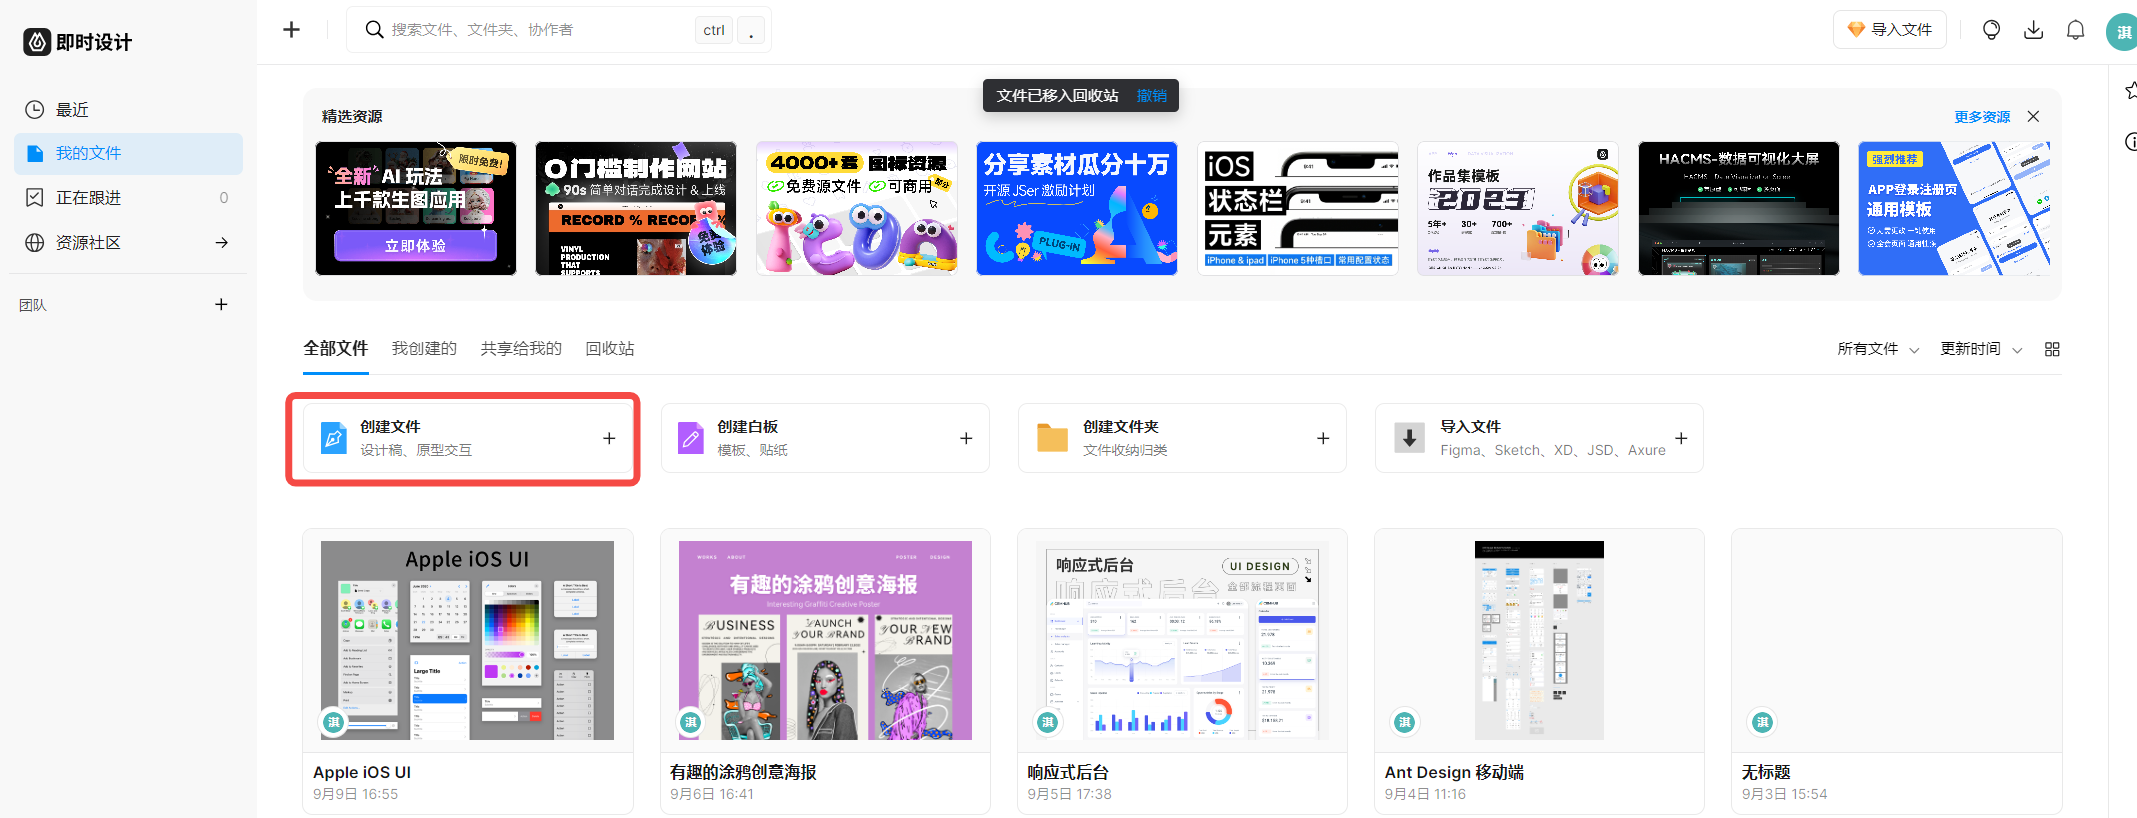This screenshot has width=2137, height=818.
Task: Open Ant Design 移动端 file thumbnail
Action: click(x=1539, y=640)
